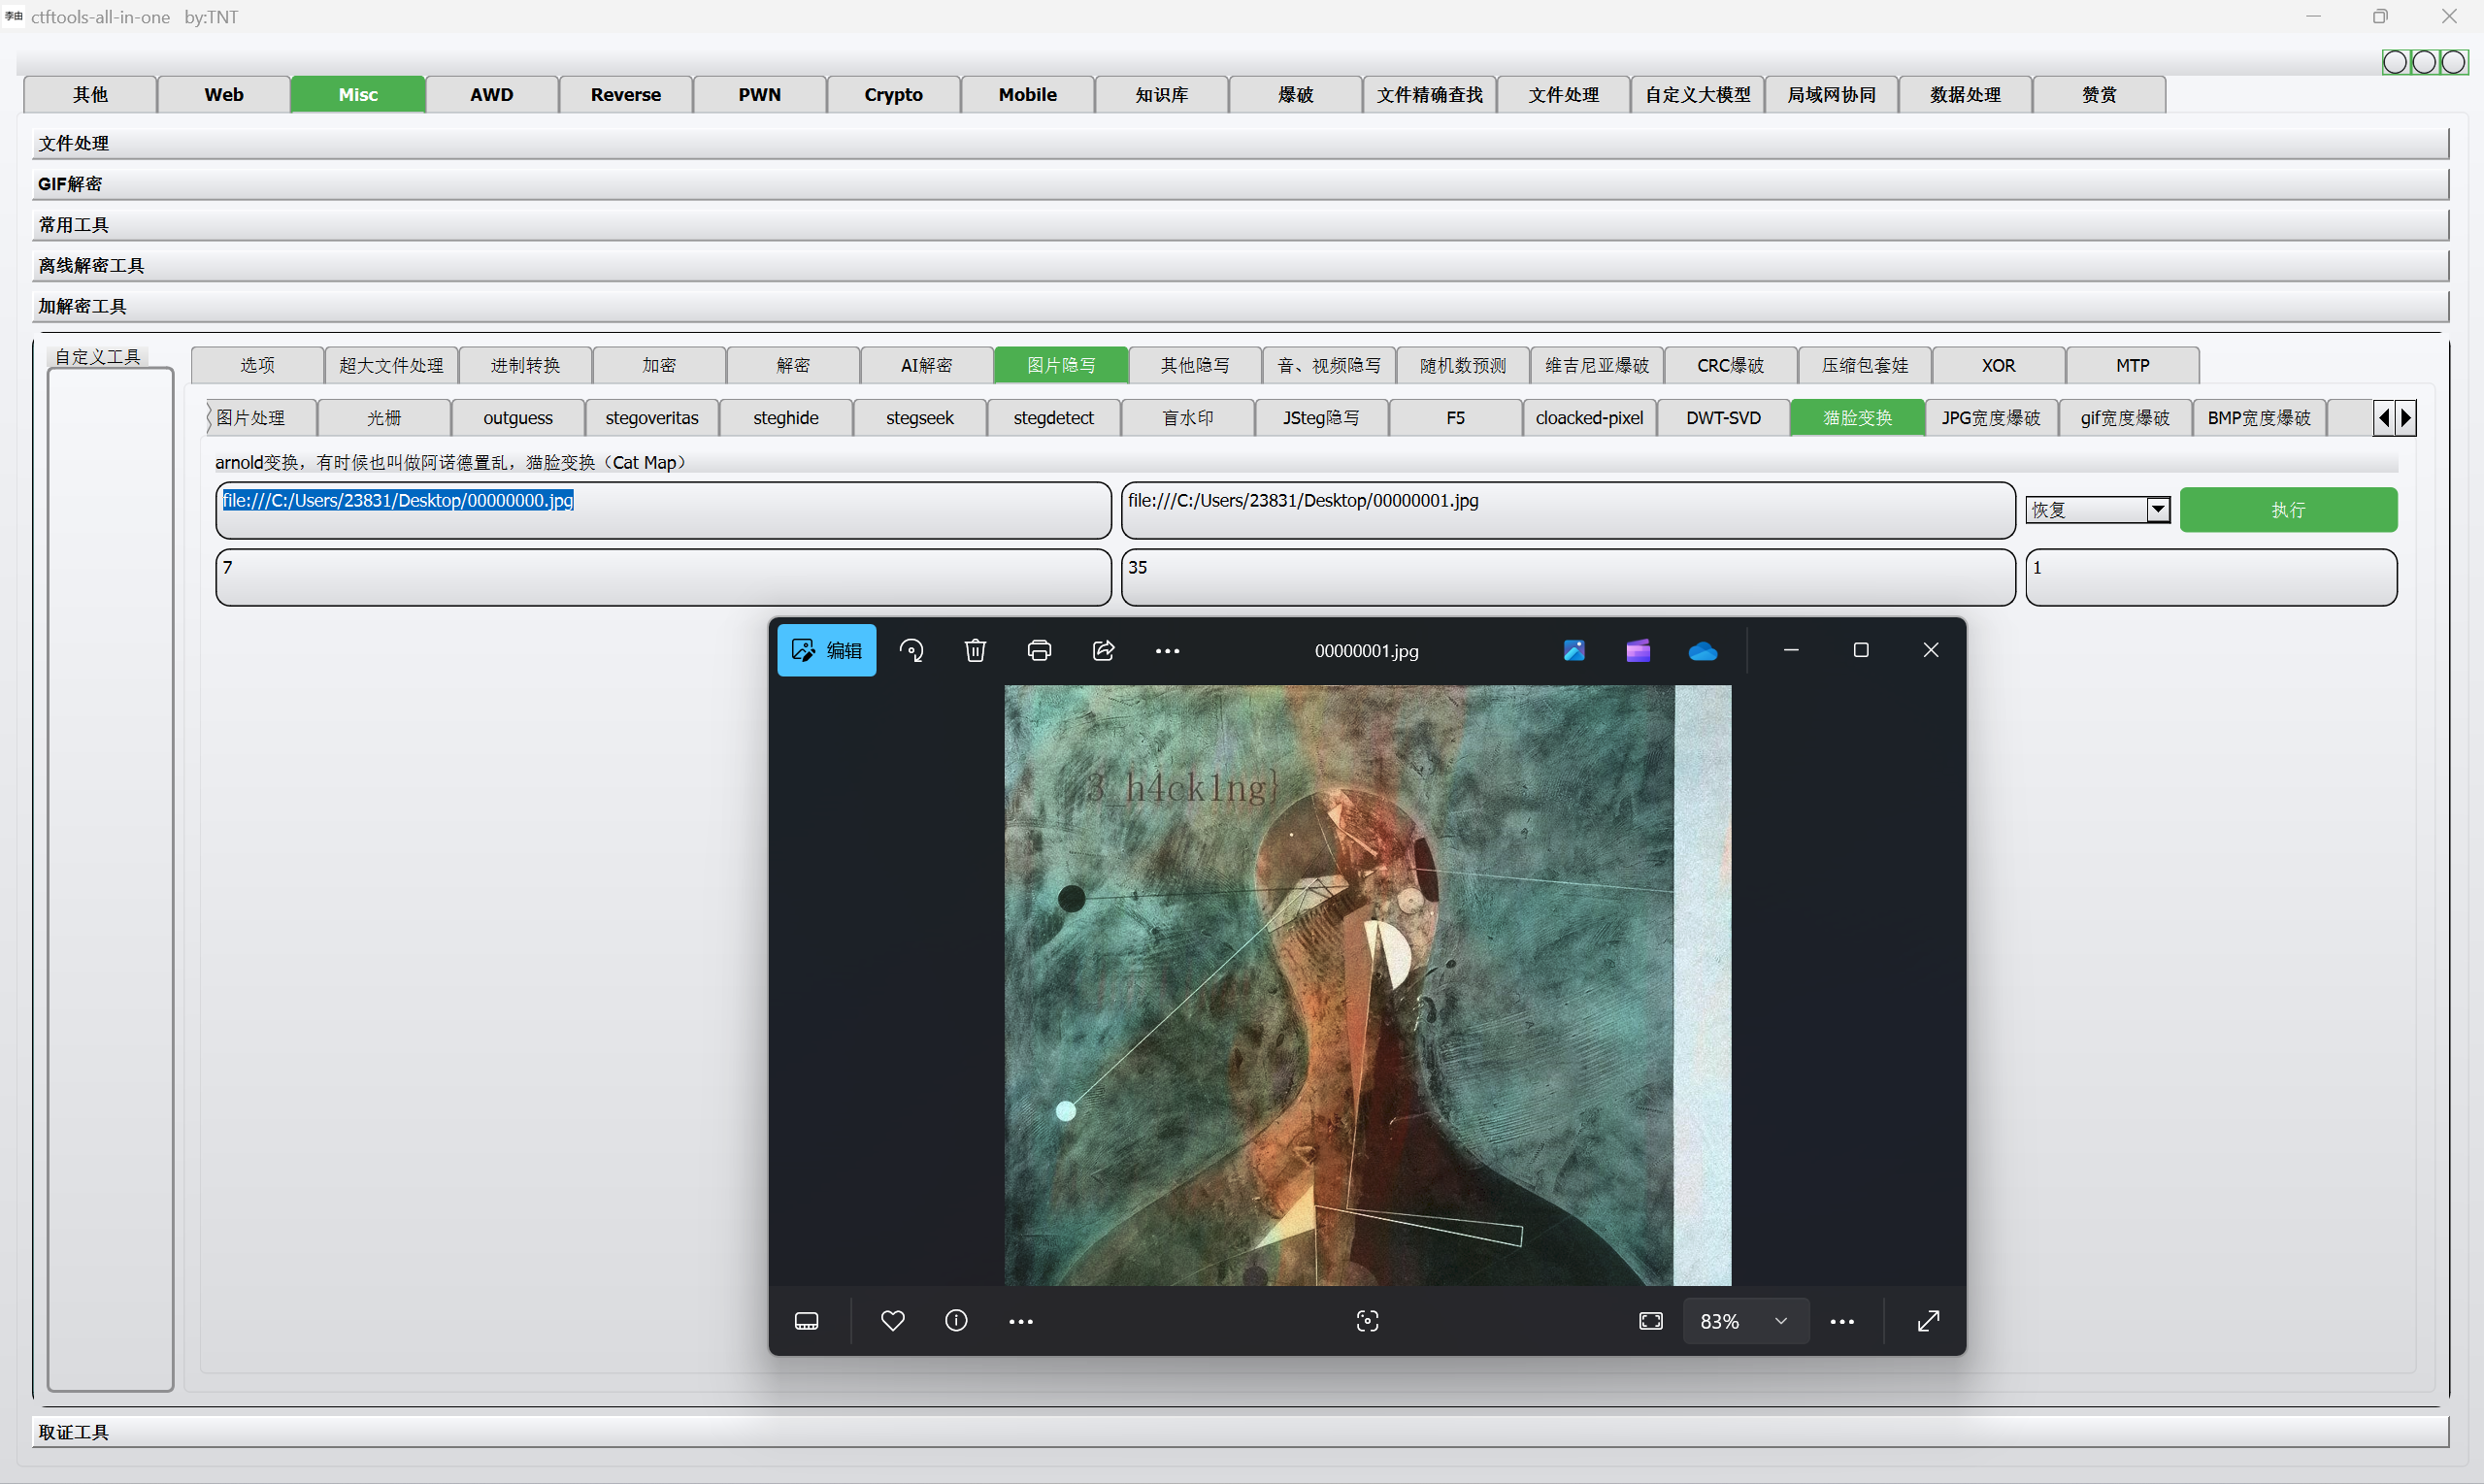Open the Reverse tab
The image size is (2484, 1484).
[626, 95]
